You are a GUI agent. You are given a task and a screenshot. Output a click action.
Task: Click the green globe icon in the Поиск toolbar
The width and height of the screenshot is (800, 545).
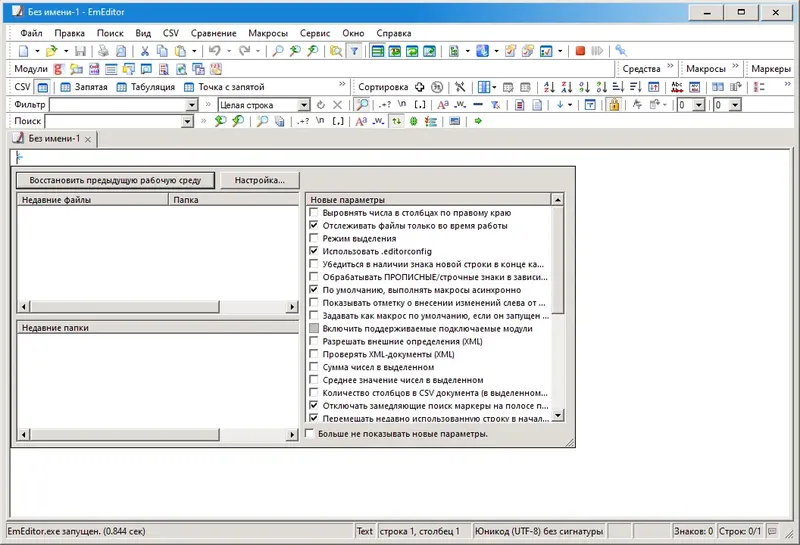[x=414, y=121]
